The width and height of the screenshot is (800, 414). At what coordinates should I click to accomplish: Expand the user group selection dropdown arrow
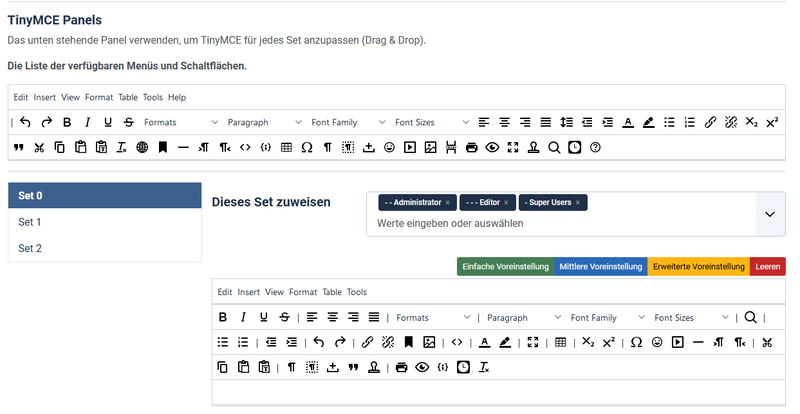pos(769,214)
